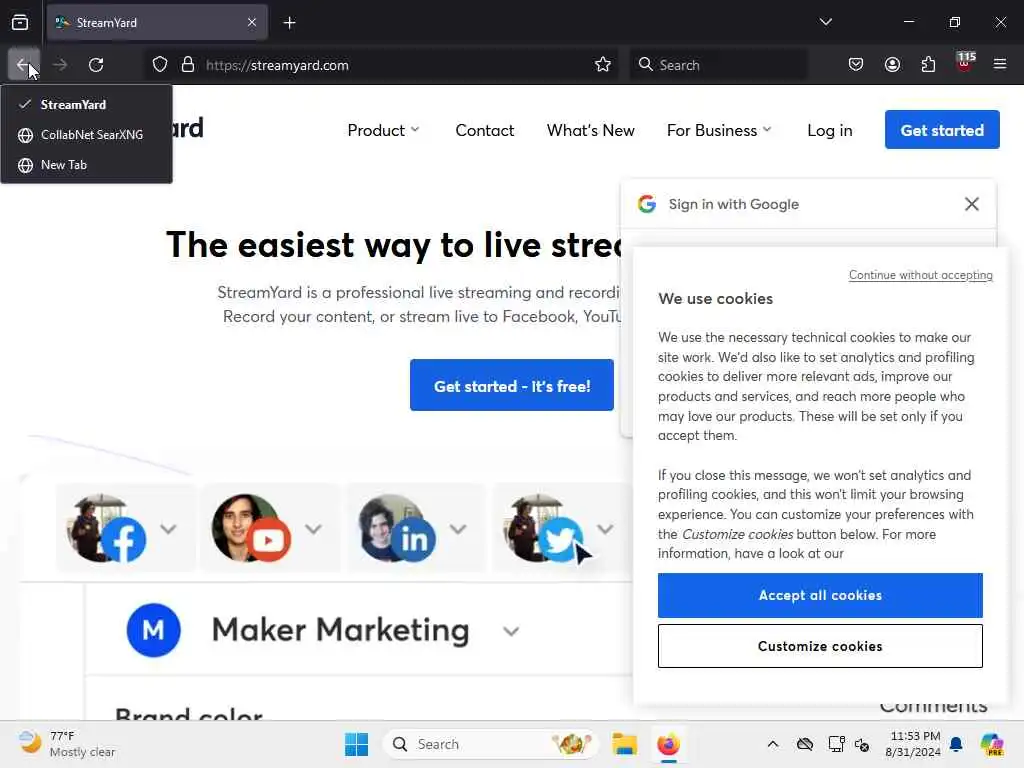Image resolution: width=1024 pixels, height=768 pixels.
Task: Show hidden system tray icons
Action: click(x=773, y=744)
